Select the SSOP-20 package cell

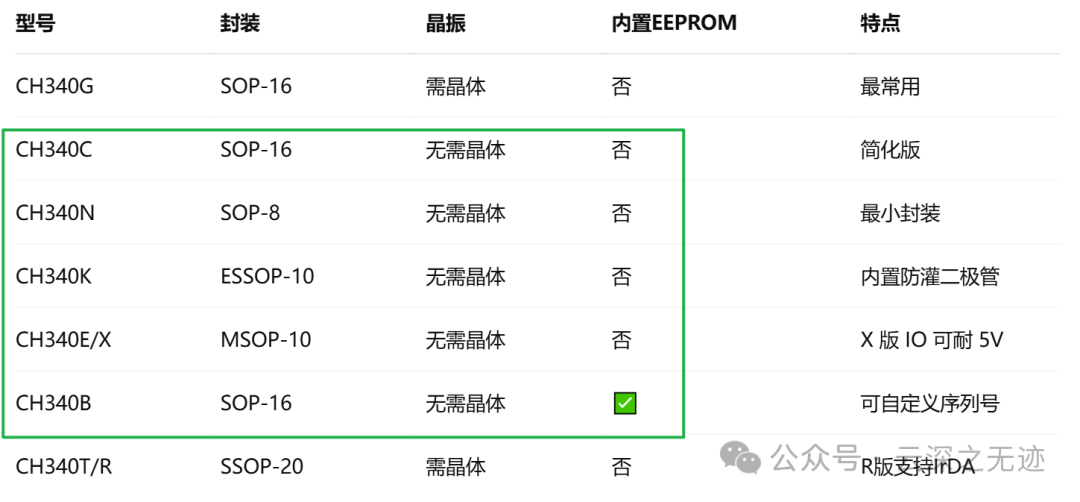tap(262, 467)
